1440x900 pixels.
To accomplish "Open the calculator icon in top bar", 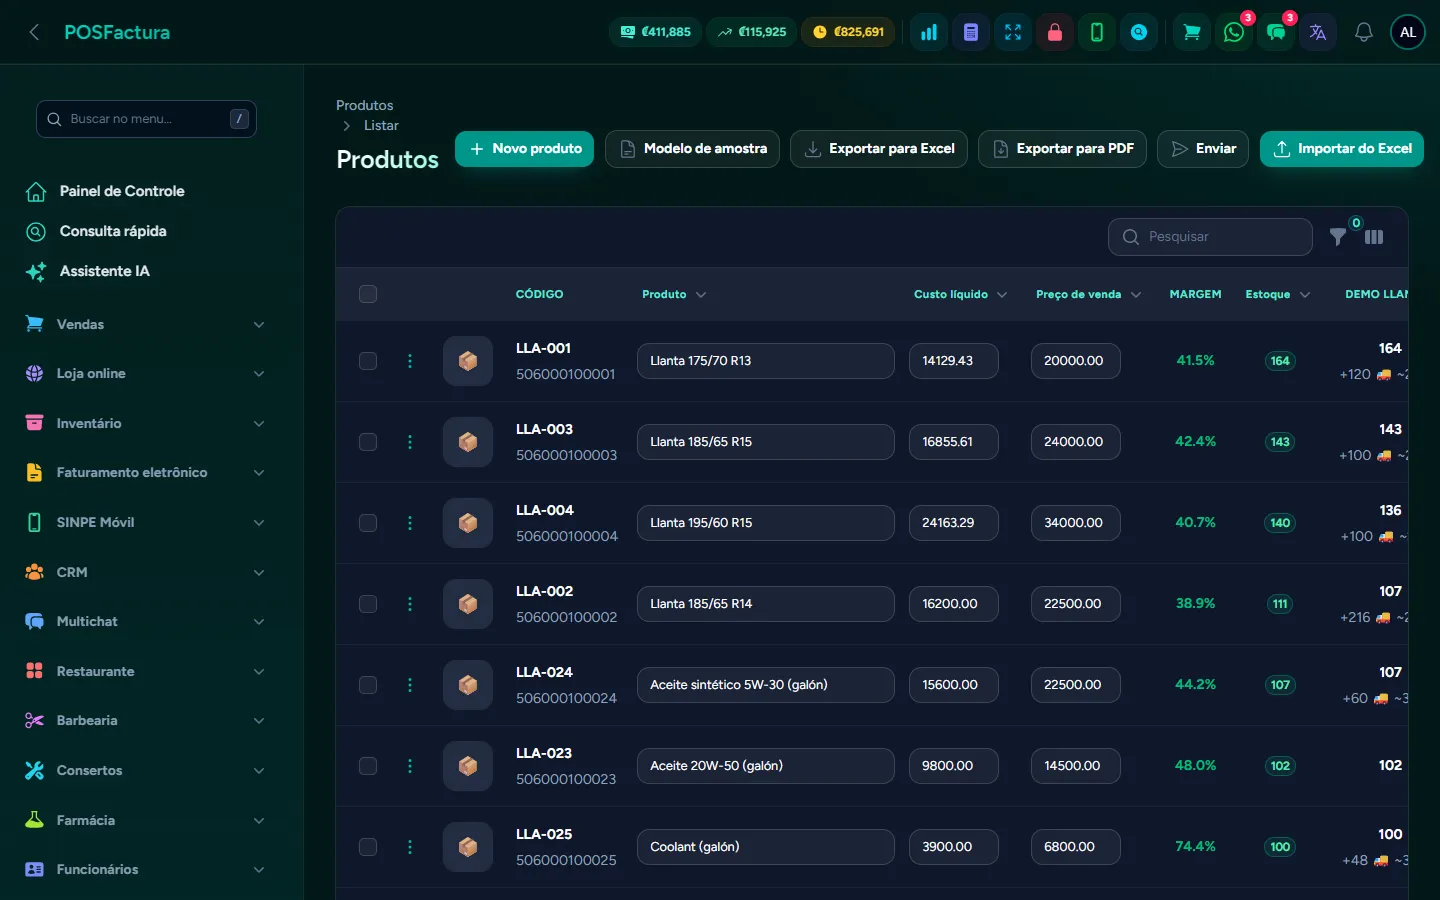I will tap(971, 32).
